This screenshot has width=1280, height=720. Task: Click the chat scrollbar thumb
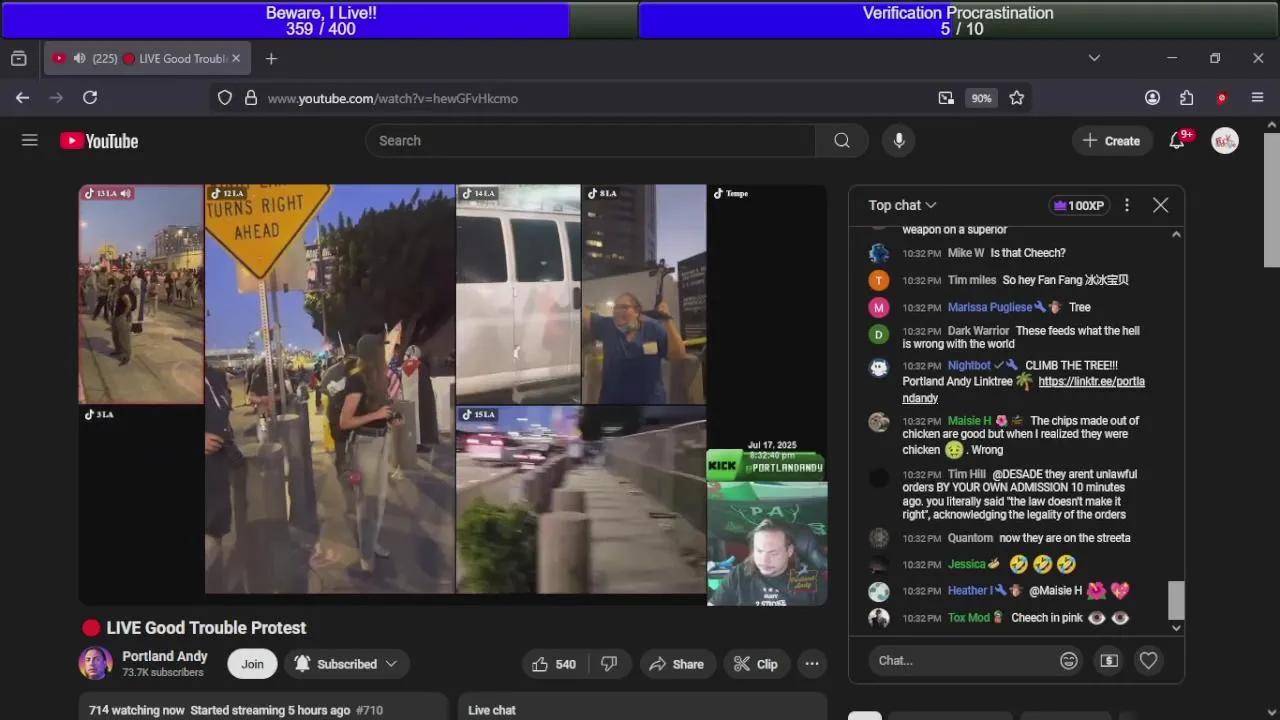1176,600
